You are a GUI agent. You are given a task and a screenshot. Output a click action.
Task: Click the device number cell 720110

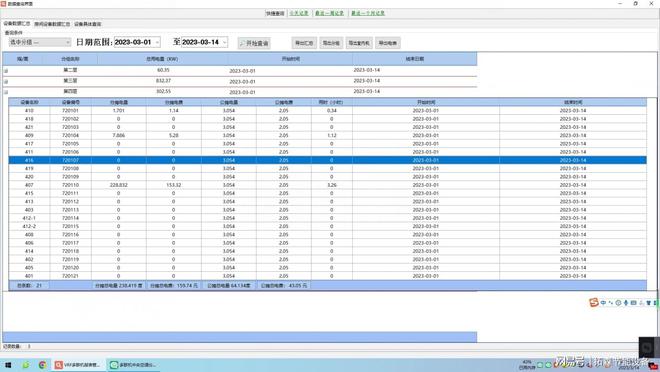[70, 185]
